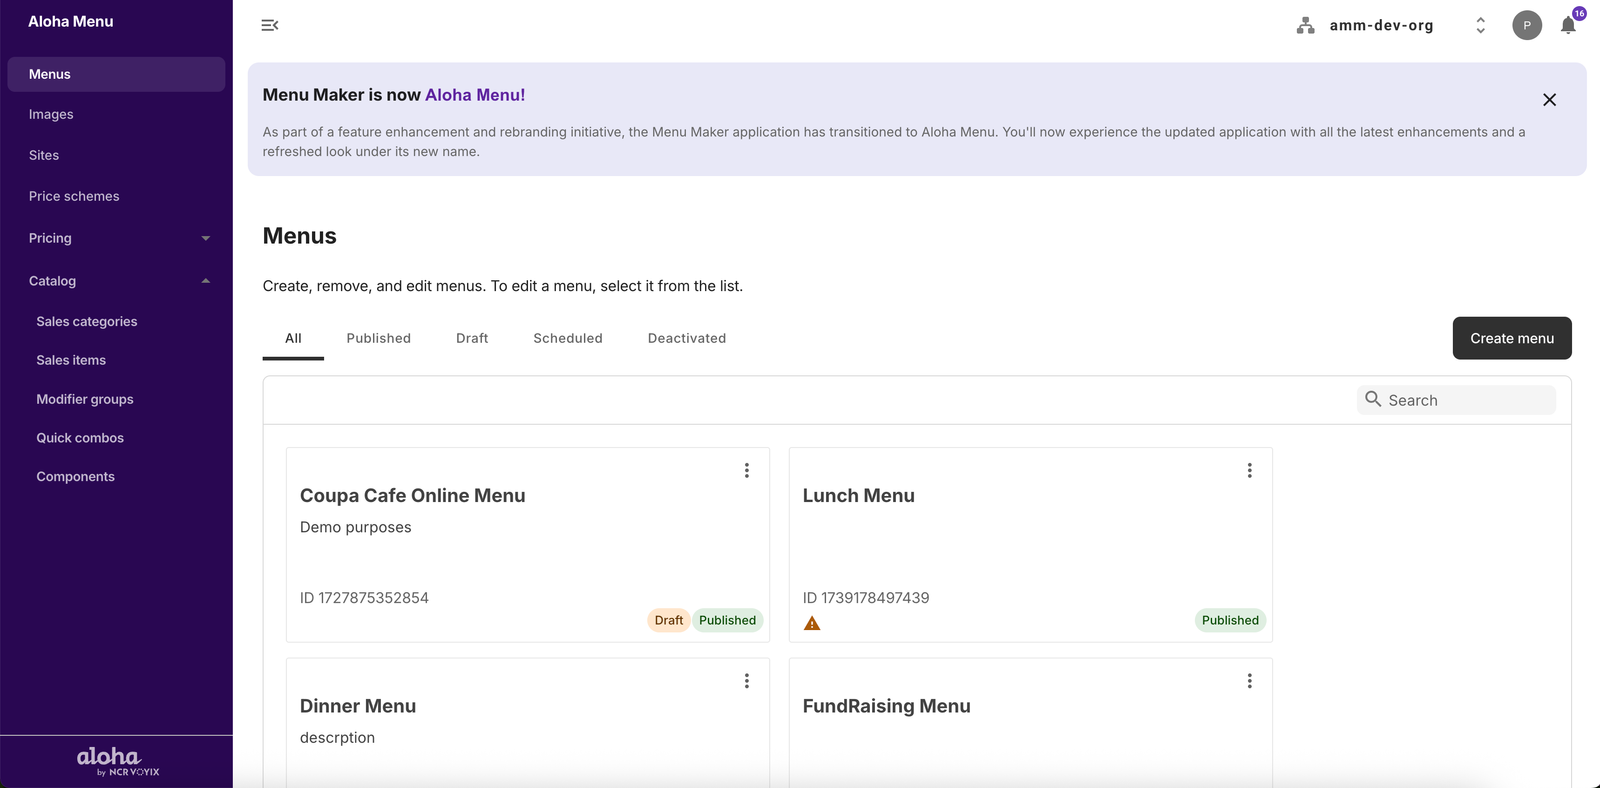Screen dimensions: 1600x788
Task: Open Dinner Menu options kebab icon
Action: [746, 681]
